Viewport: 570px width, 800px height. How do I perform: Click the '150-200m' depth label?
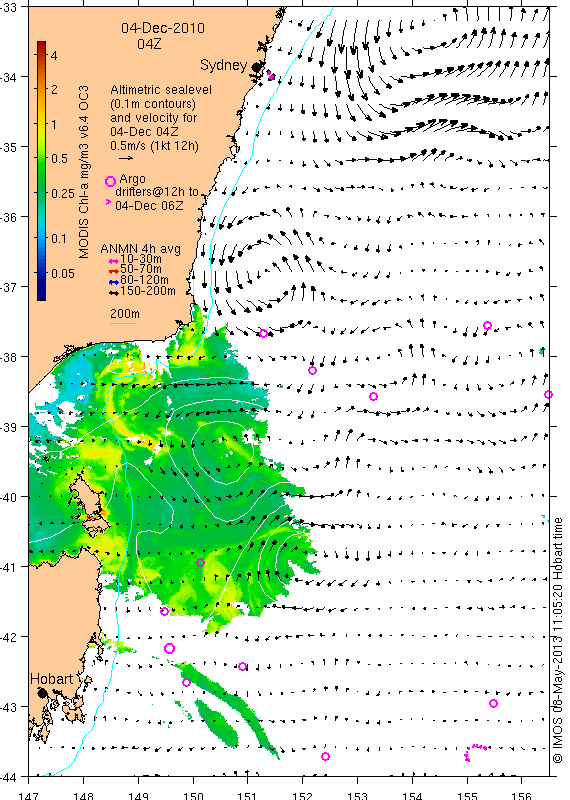click(x=148, y=291)
